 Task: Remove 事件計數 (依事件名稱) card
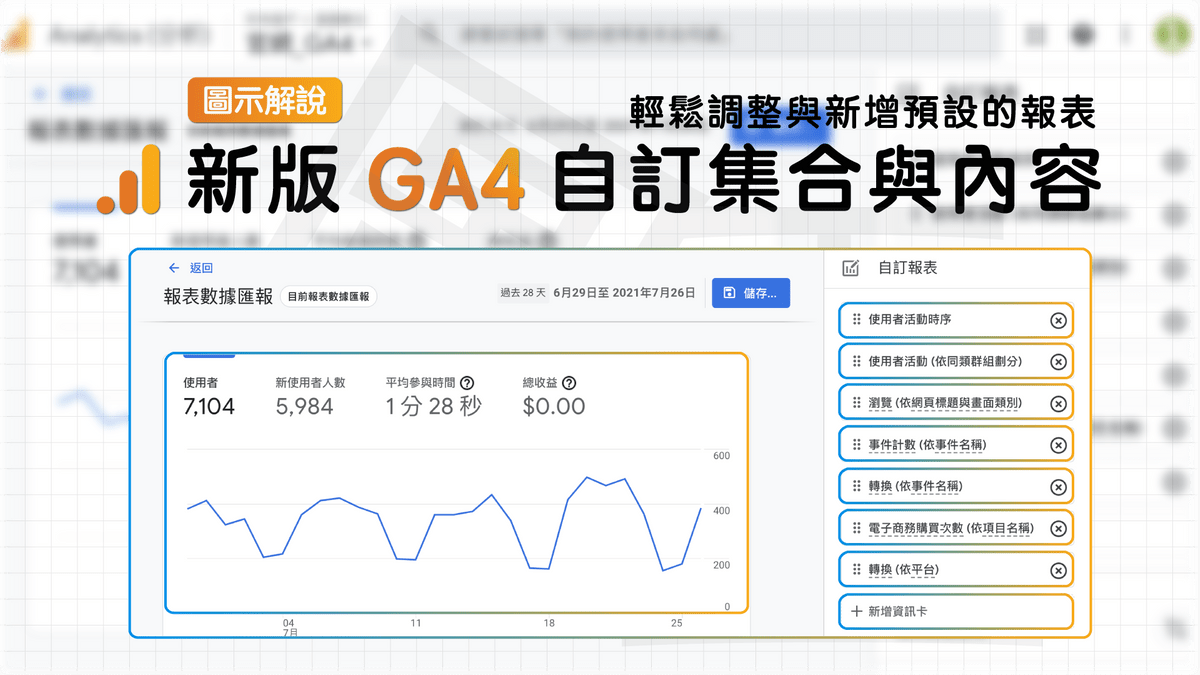[x=1058, y=445]
